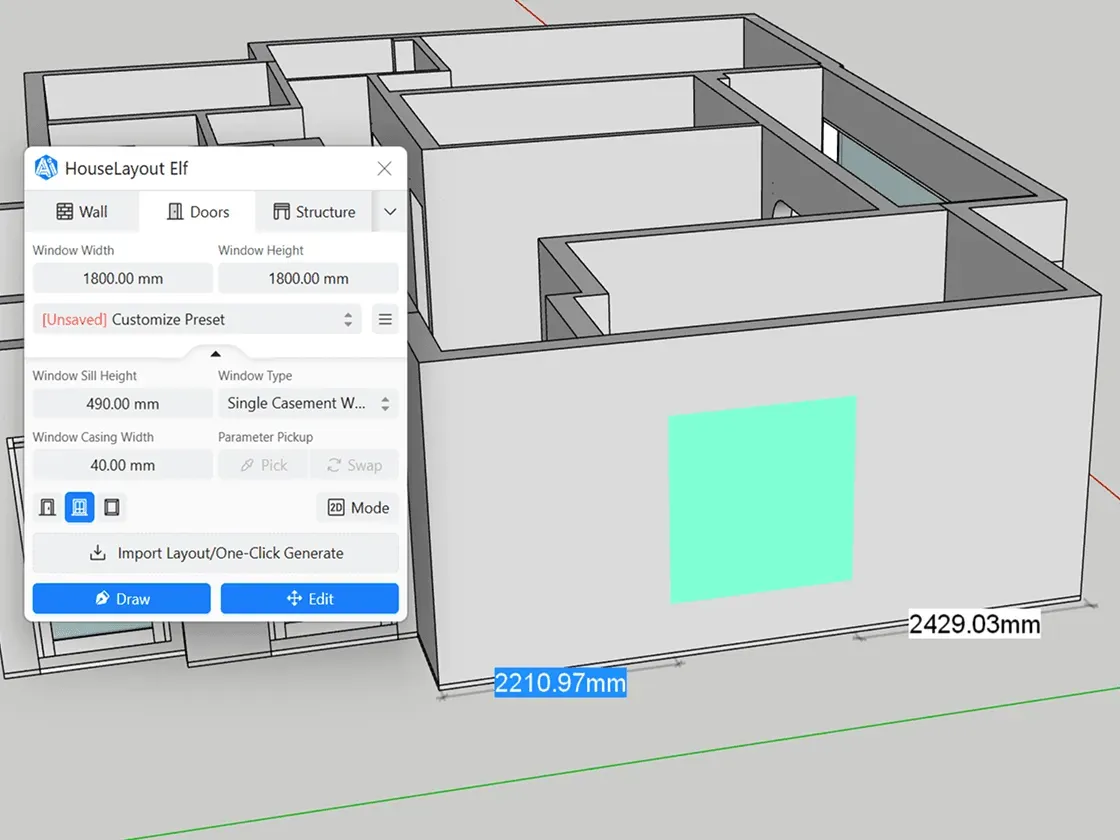Select the window type icon
The width and height of the screenshot is (1120, 840).
click(79, 507)
